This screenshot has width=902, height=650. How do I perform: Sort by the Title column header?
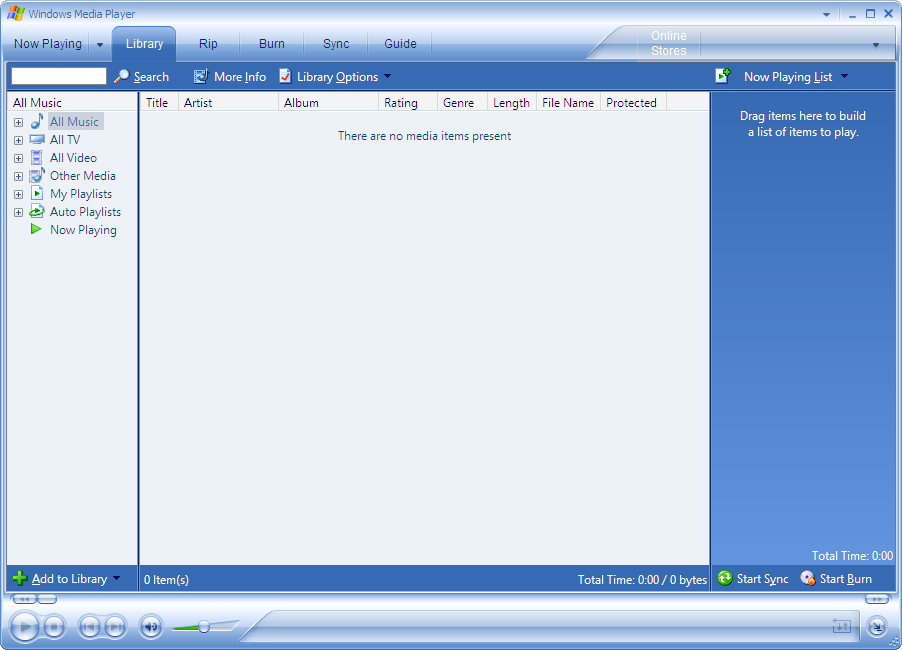[x=159, y=102]
